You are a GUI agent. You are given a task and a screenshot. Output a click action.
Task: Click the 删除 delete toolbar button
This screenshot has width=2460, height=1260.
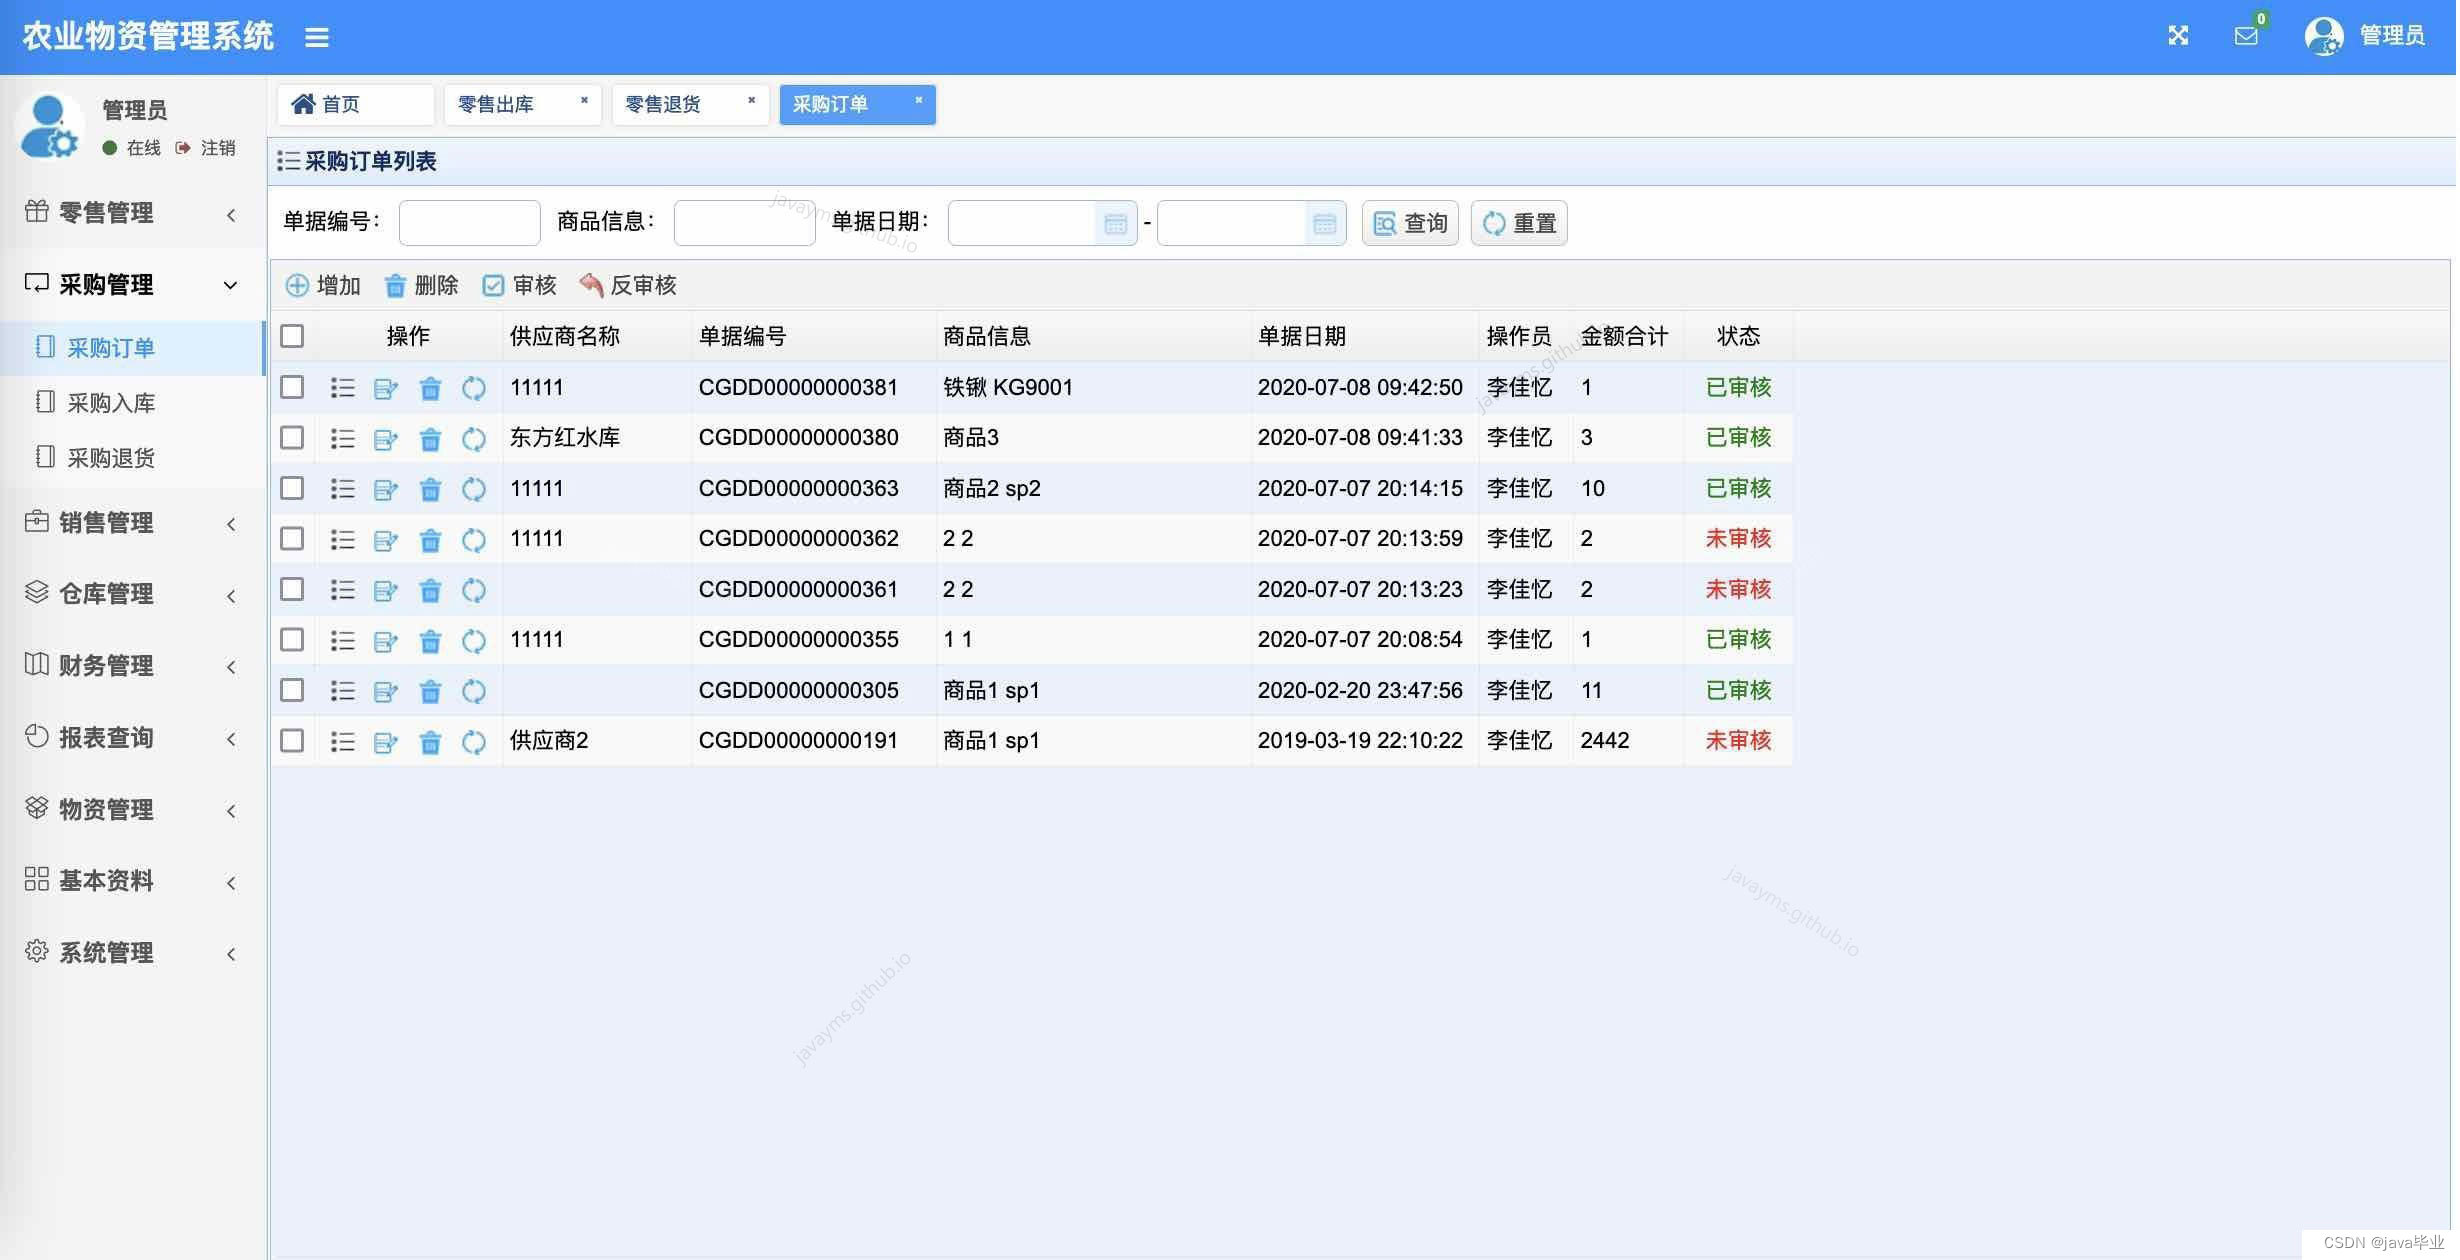click(x=421, y=286)
